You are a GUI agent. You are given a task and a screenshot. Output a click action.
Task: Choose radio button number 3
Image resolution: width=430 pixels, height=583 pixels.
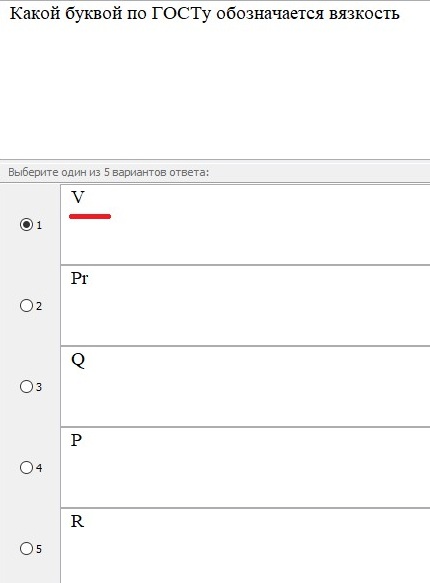click(x=26, y=387)
